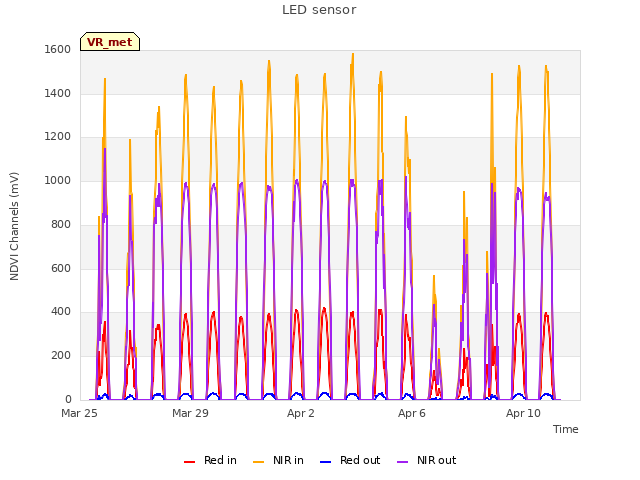This screenshot has height=480, width=640.
Task: Click the 1600 y-axis tick label
Action: [x=58, y=49]
